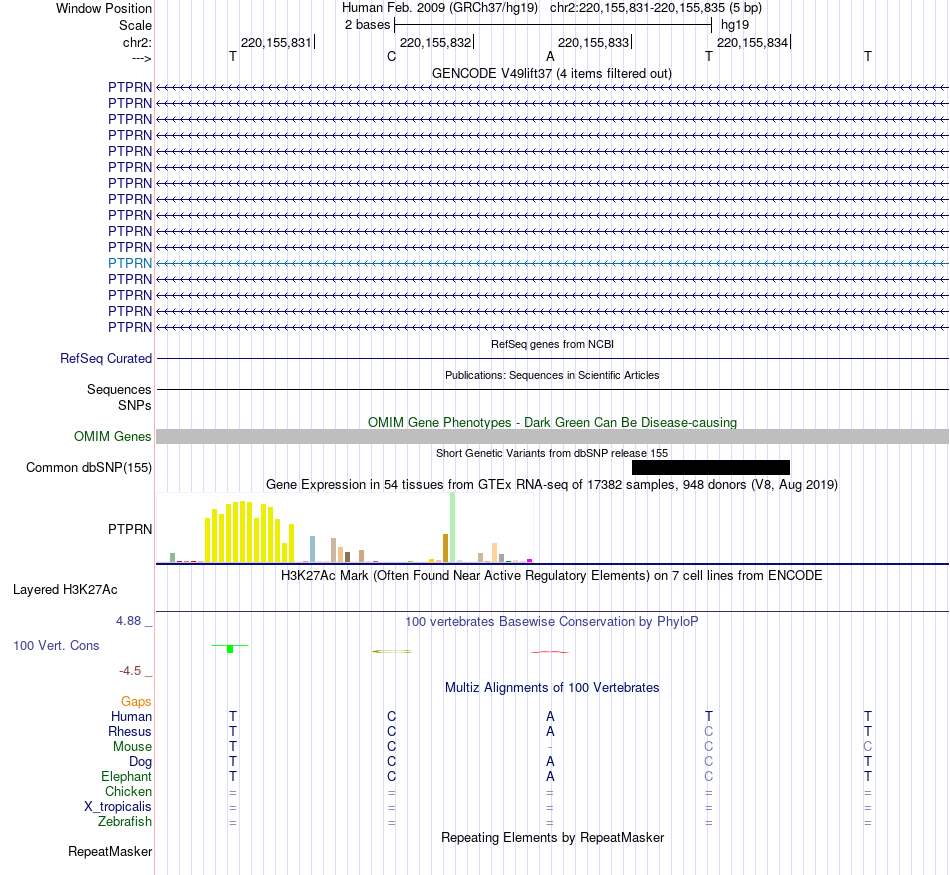Open Short Genetic Variants from dbSNP title
Image resolution: width=950 pixels, height=875 pixels.
coord(552,453)
